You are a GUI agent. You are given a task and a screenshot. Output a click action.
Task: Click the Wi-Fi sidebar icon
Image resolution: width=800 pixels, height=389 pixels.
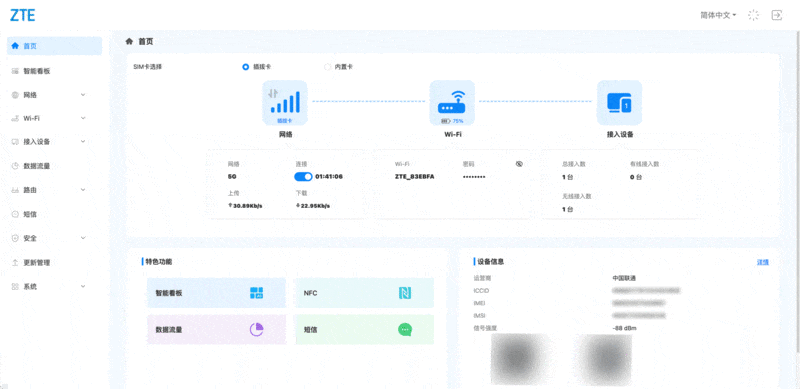click(15, 118)
